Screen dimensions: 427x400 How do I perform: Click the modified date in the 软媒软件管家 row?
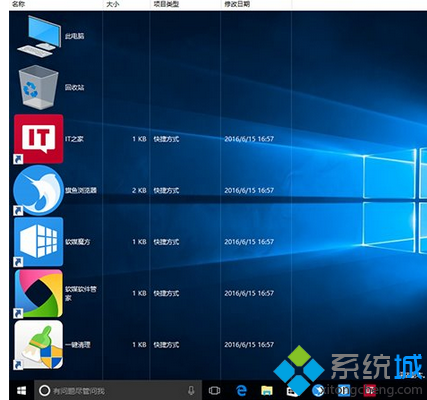coord(249,293)
